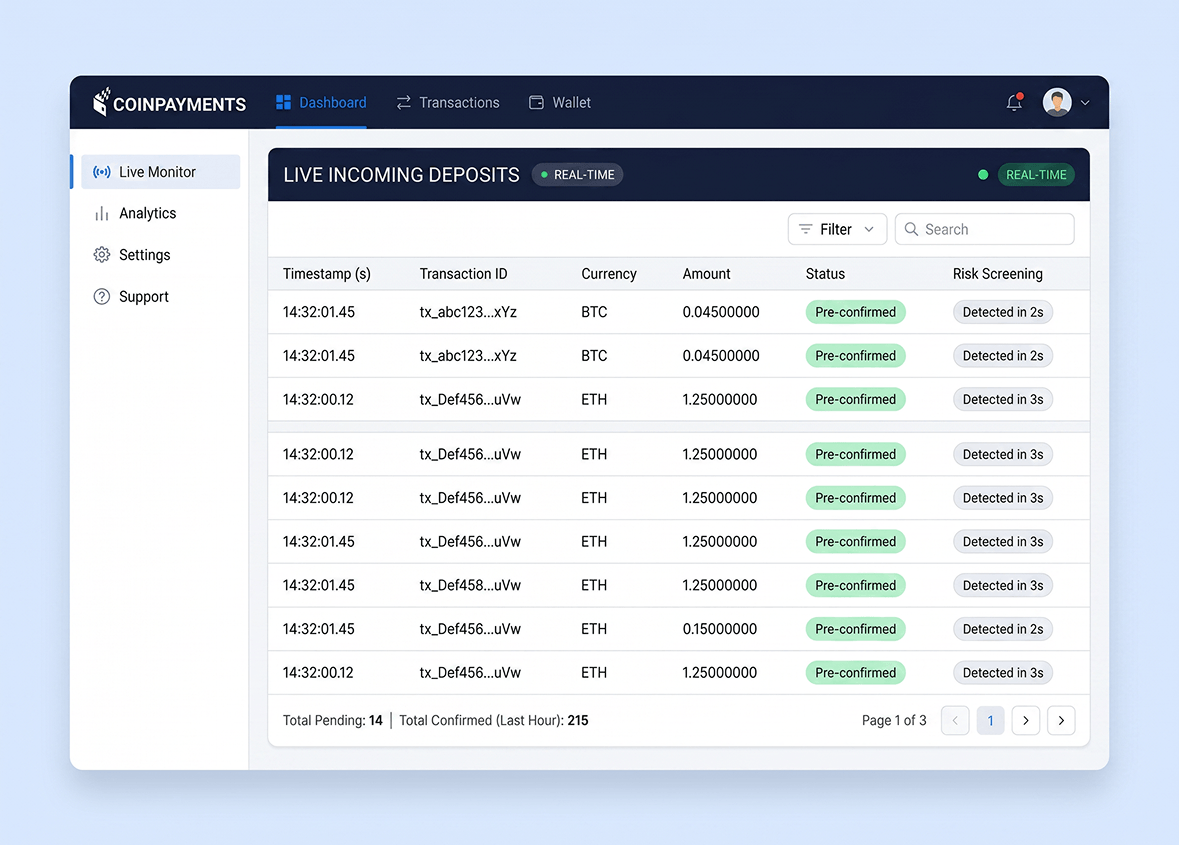The width and height of the screenshot is (1179, 845).
Task: Switch to the Transactions tab
Action: coord(448,102)
